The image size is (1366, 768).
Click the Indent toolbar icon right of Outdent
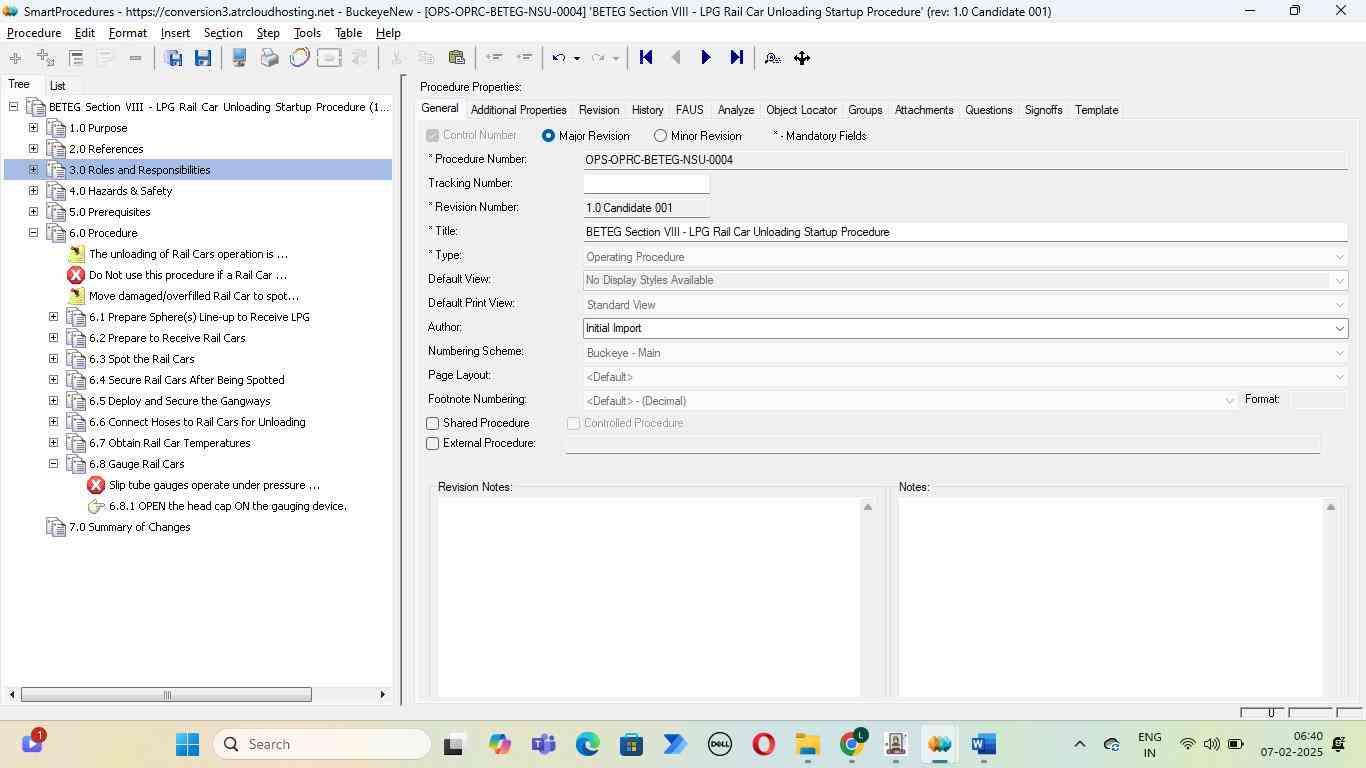pyautogui.click(x=523, y=58)
